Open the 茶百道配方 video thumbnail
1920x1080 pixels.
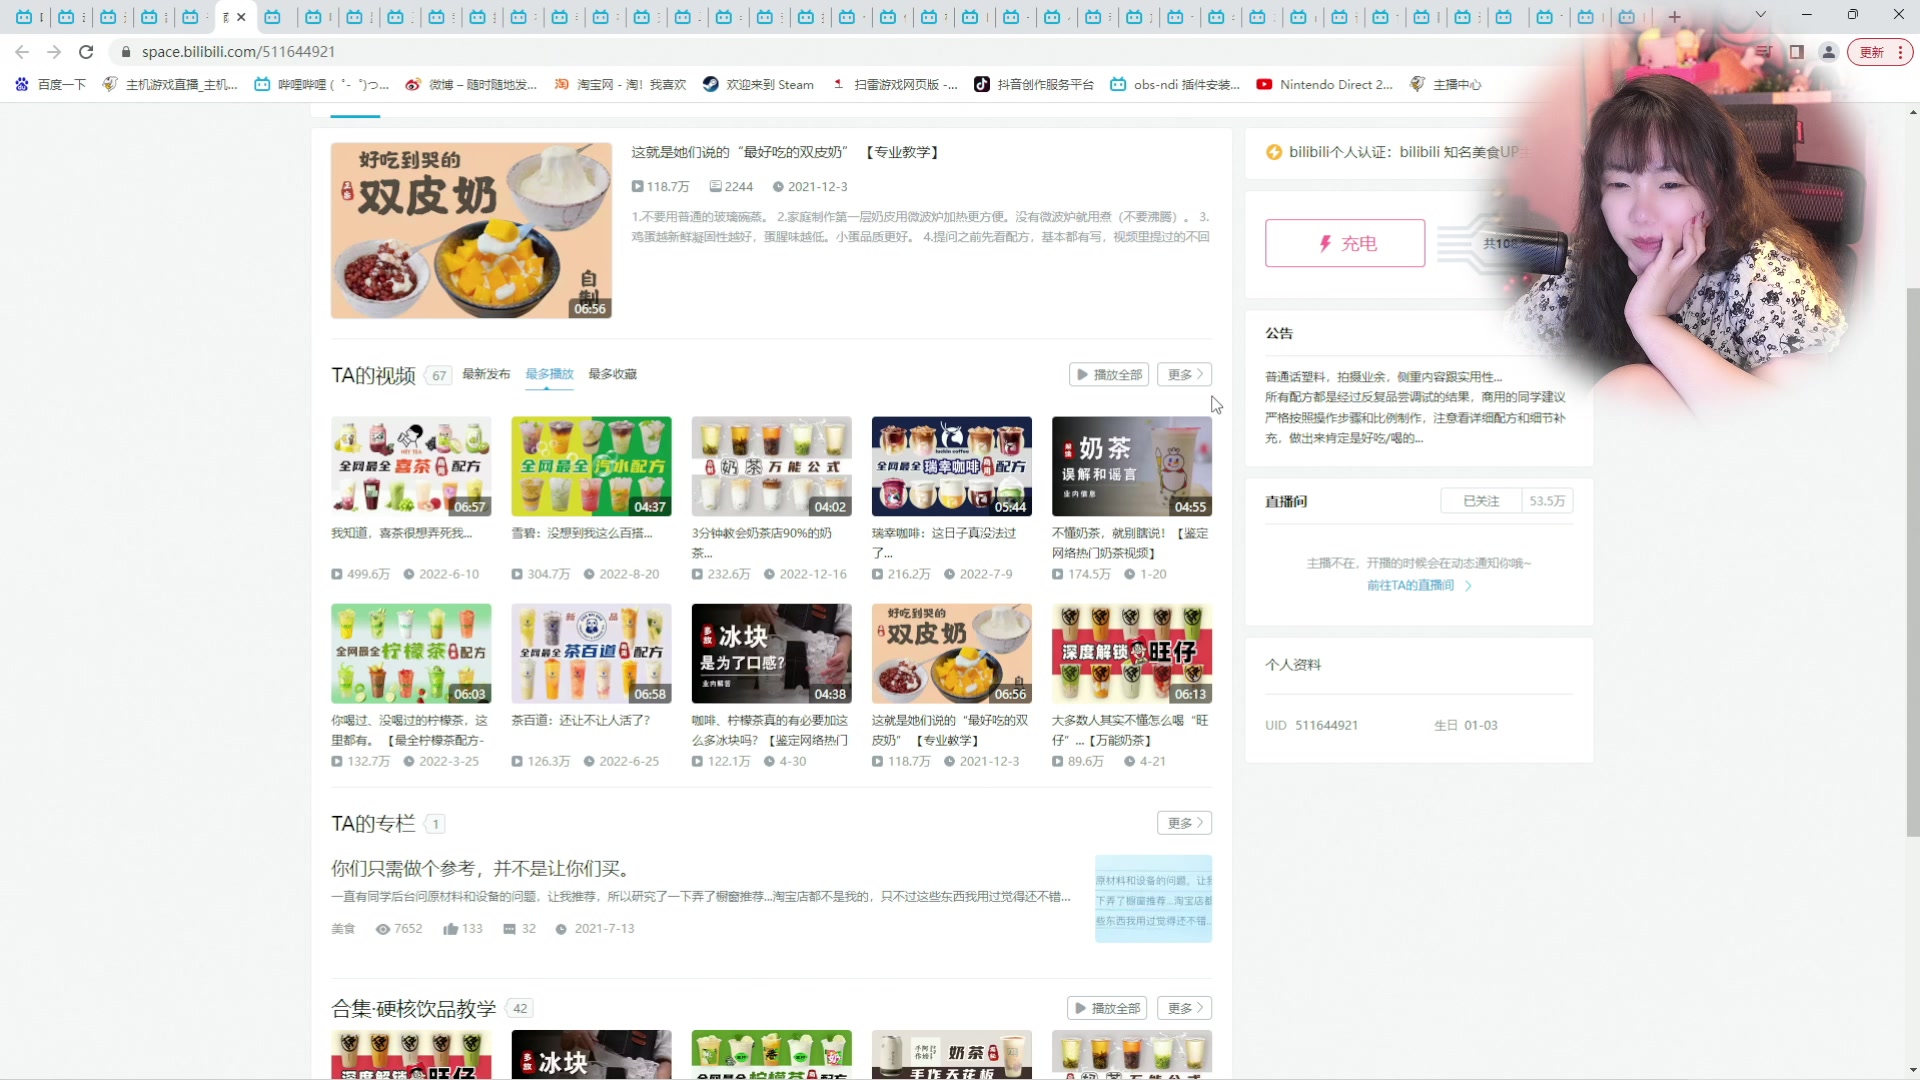pyautogui.click(x=591, y=653)
